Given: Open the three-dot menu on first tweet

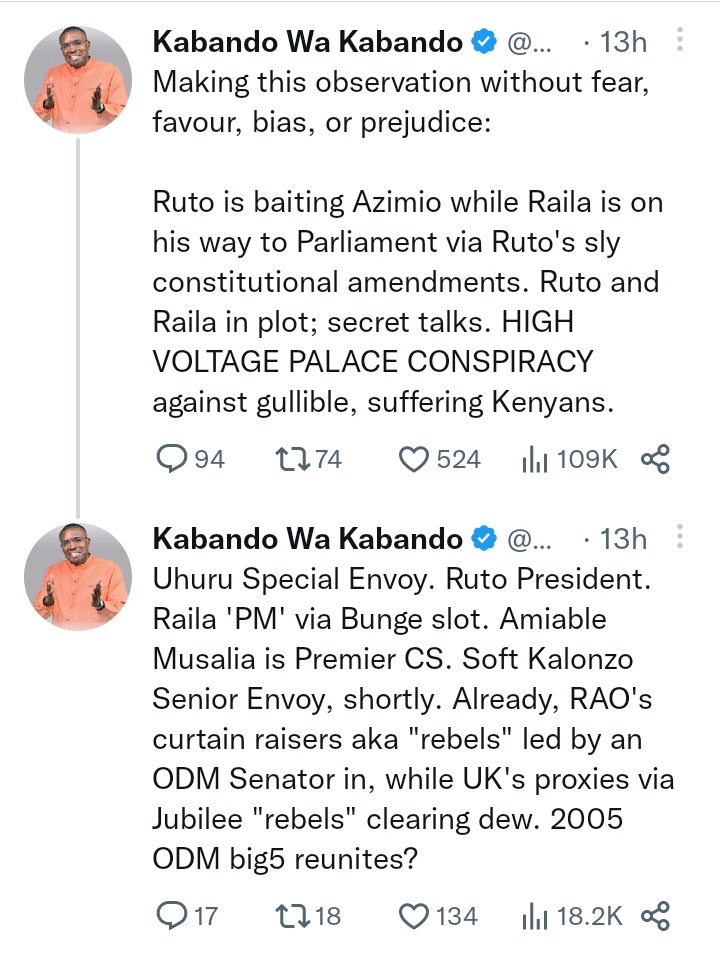Looking at the screenshot, I should click(x=680, y=40).
